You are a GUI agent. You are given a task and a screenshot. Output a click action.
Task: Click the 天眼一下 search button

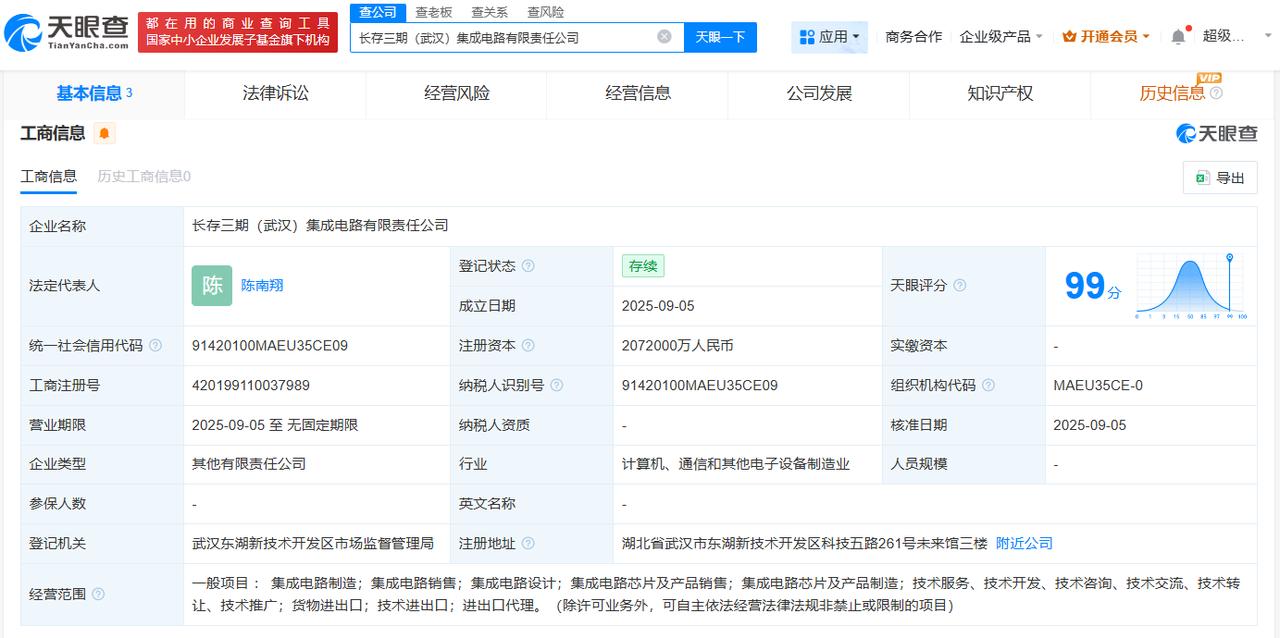click(x=720, y=37)
